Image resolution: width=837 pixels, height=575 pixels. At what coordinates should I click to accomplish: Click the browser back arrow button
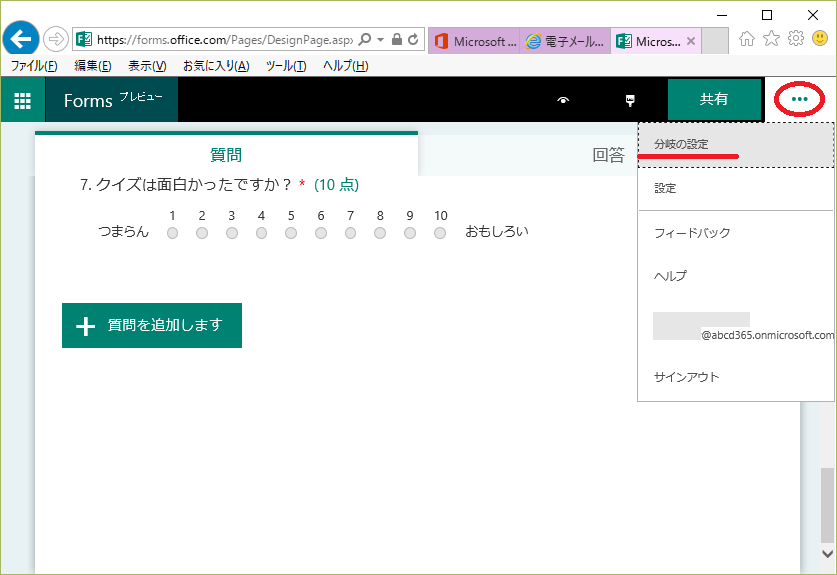point(21,39)
